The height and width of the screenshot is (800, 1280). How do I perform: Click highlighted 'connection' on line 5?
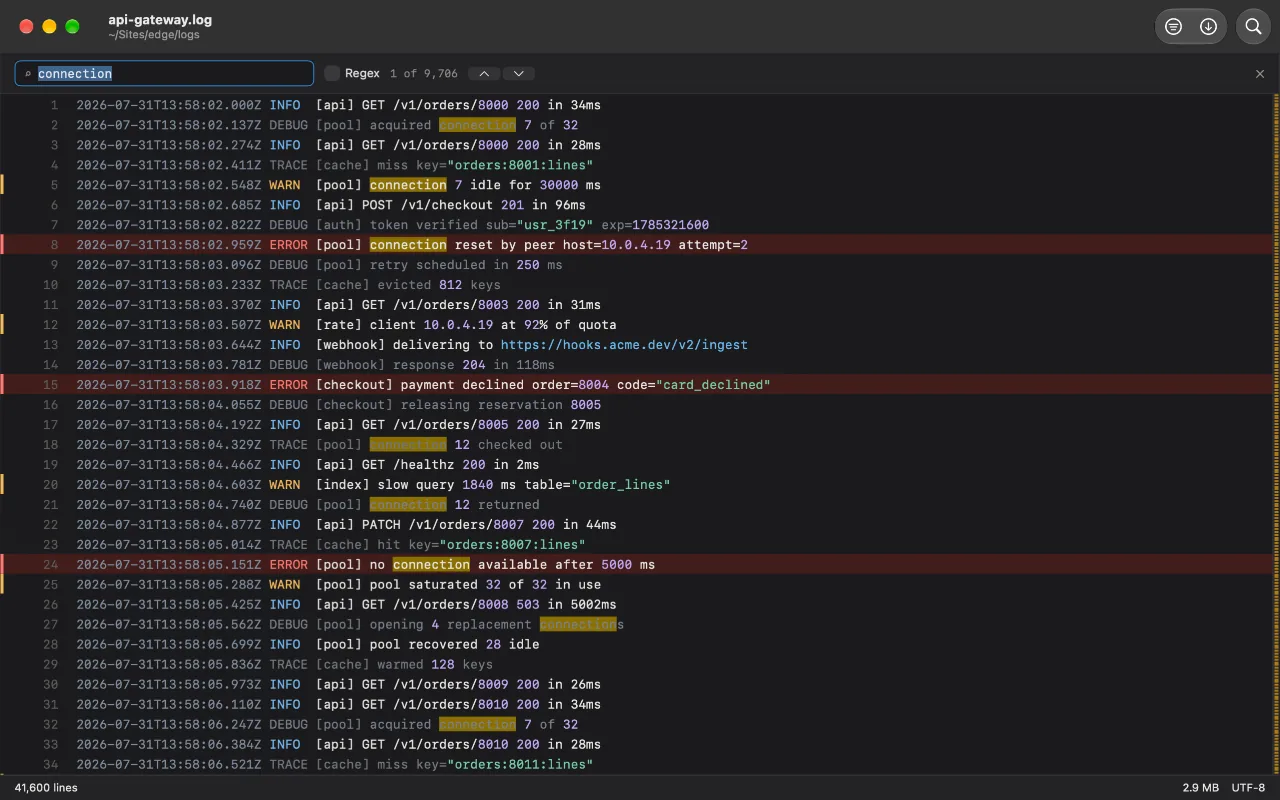(x=408, y=185)
